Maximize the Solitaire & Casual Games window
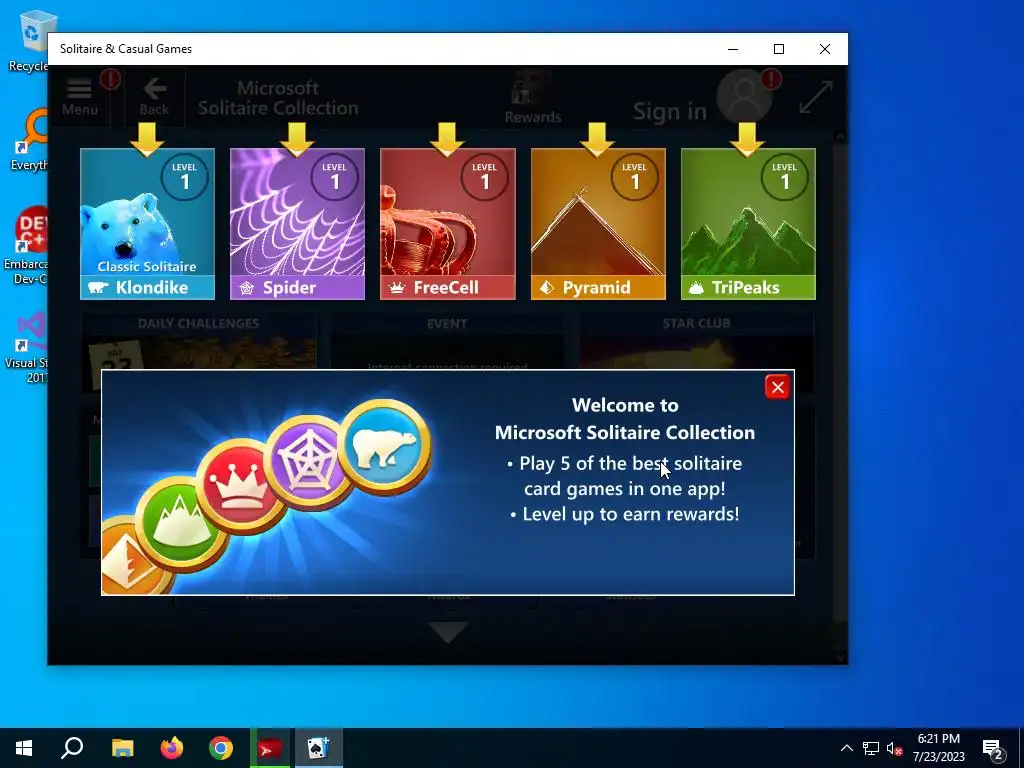1024x768 pixels. [x=778, y=49]
